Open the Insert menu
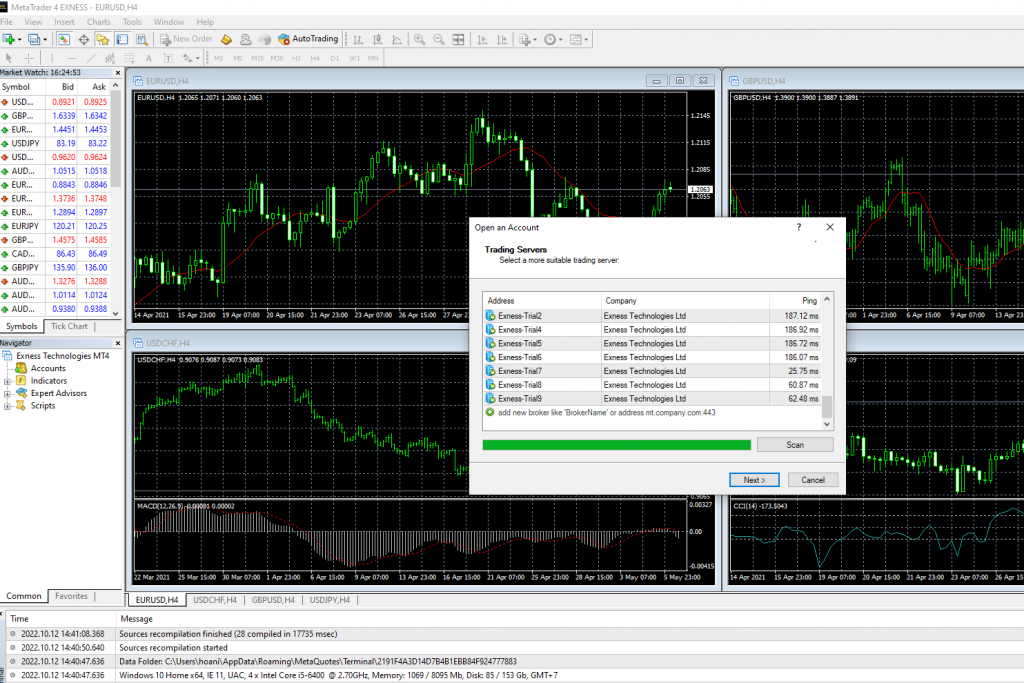Screen dimensions: 1024x683 64,22
